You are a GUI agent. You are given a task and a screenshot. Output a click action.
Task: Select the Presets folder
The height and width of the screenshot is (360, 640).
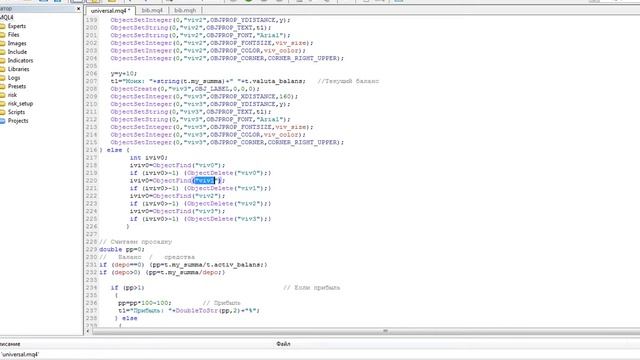point(17,86)
